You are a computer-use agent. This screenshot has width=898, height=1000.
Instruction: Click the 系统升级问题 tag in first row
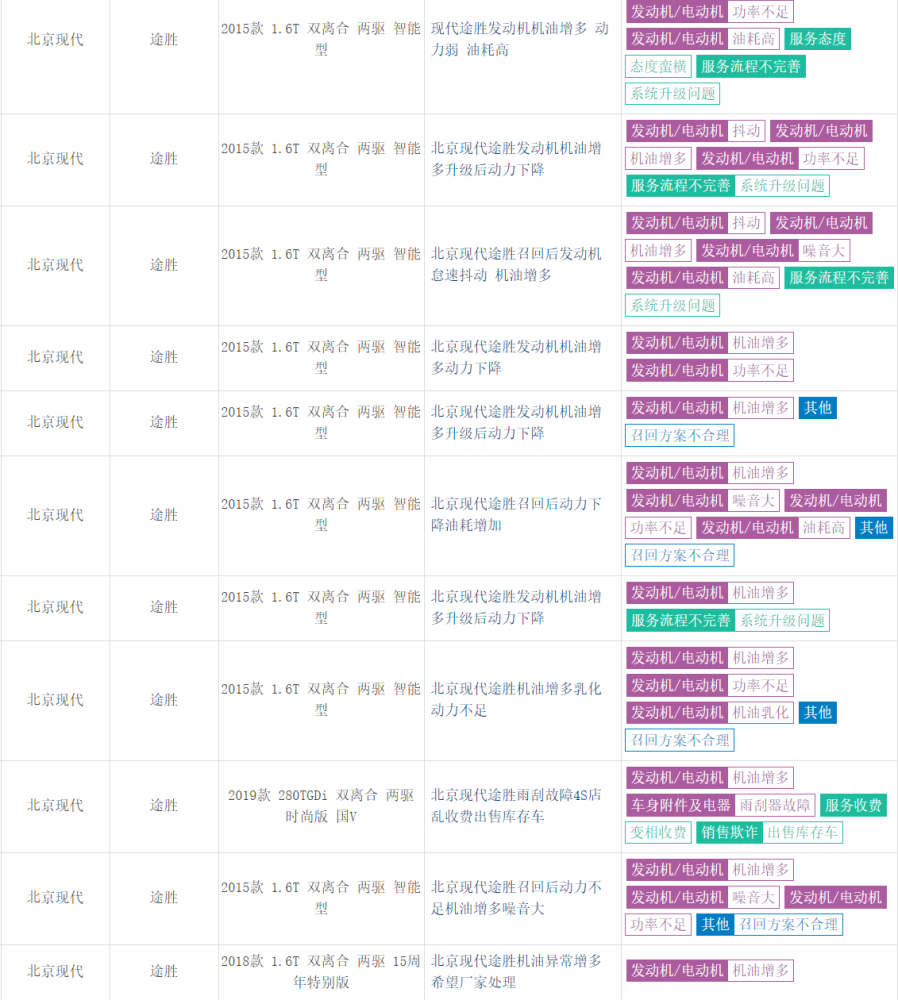(672, 94)
